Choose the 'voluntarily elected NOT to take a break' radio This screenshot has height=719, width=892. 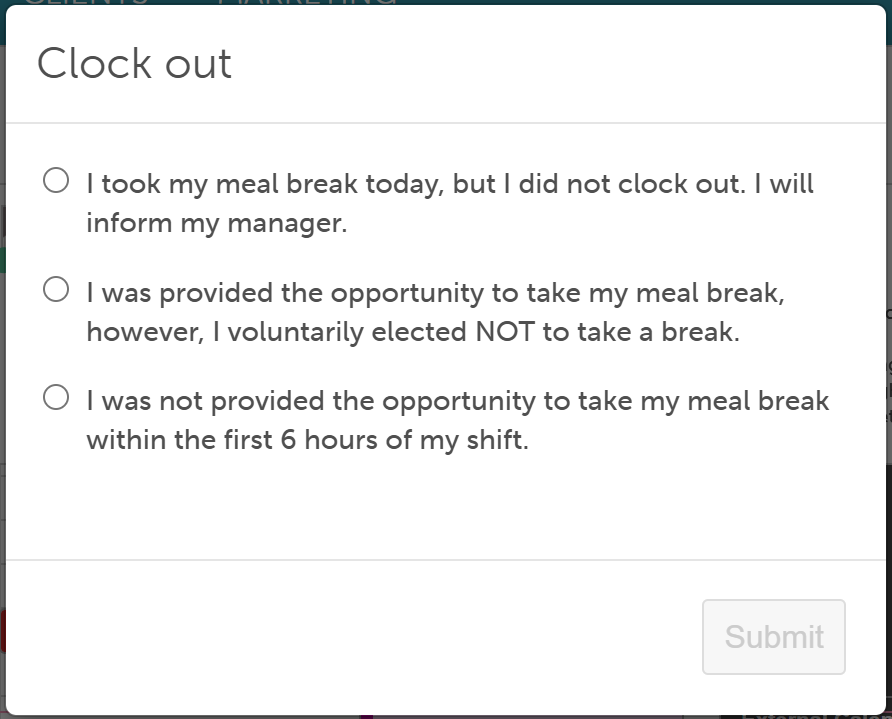click(x=56, y=290)
